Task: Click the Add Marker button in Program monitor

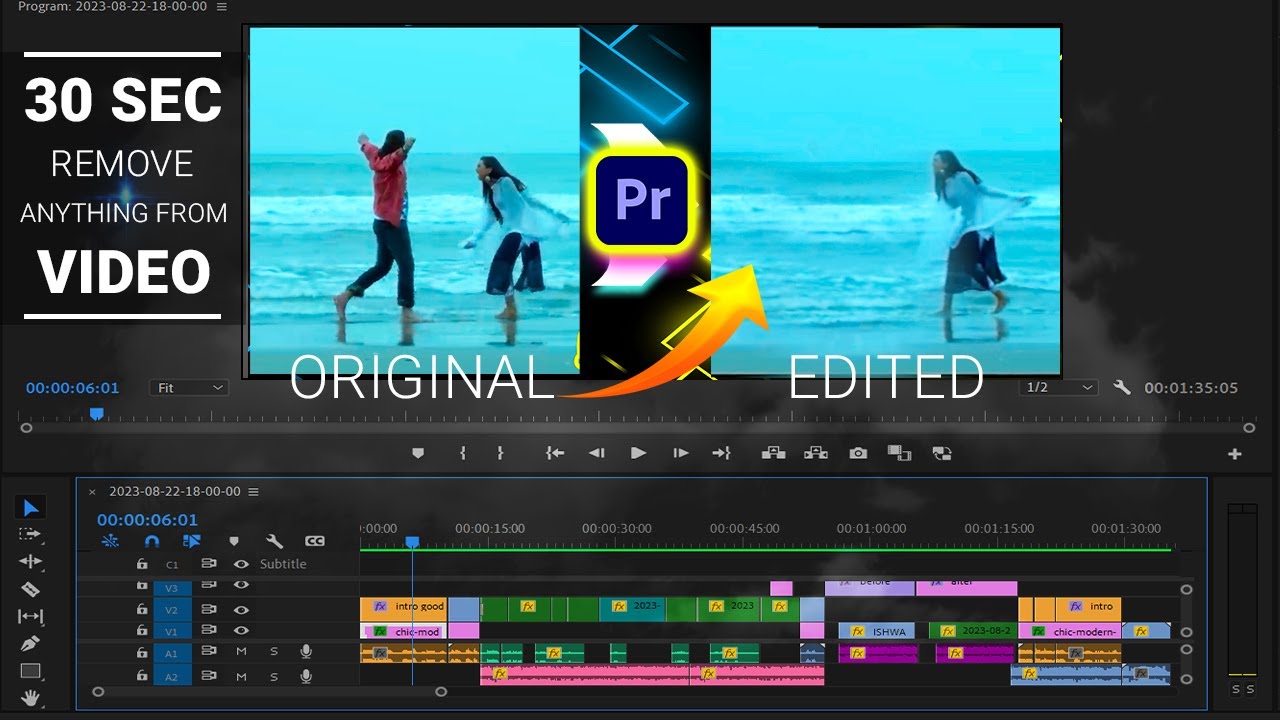Action: pyautogui.click(x=418, y=453)
